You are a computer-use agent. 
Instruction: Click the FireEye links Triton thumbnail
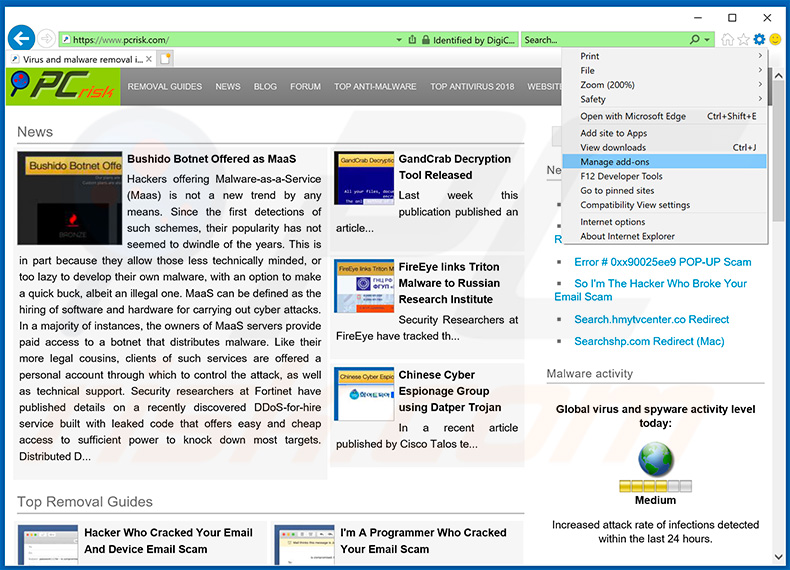(x=364, y=286)
